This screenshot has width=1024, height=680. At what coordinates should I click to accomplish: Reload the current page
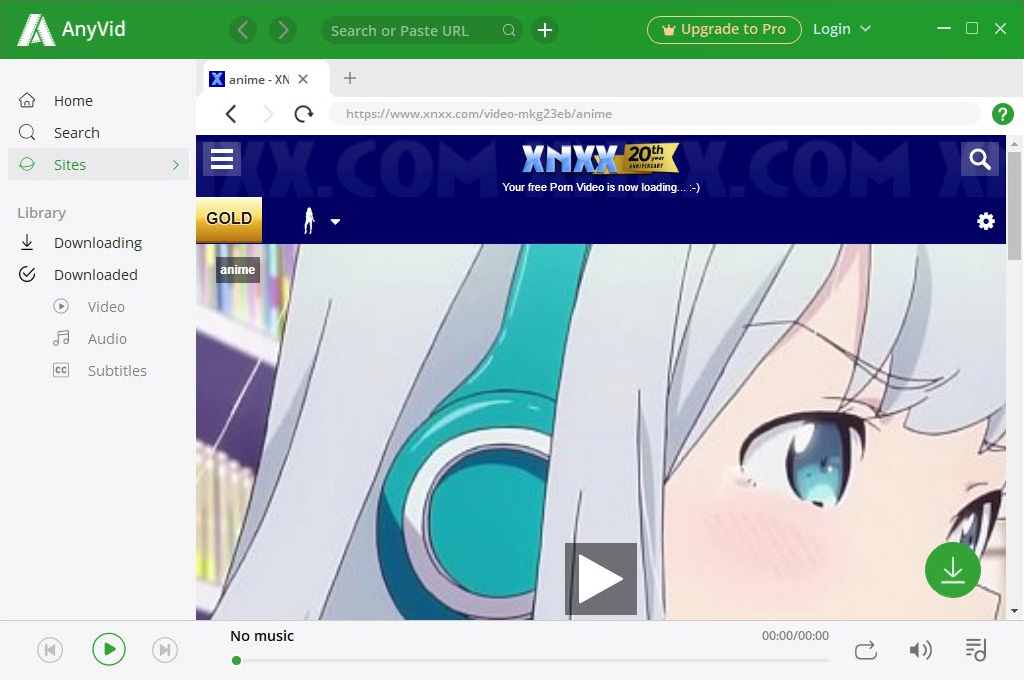click(x=304, y=114)
